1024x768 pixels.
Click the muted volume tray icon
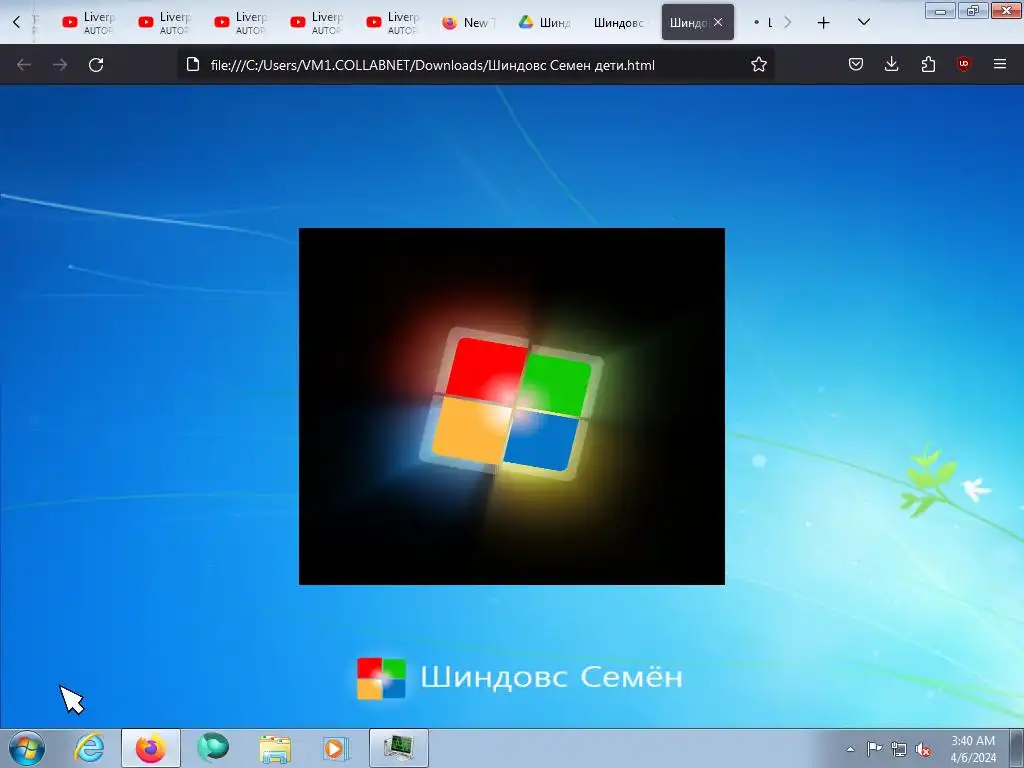tap(923, 749)
